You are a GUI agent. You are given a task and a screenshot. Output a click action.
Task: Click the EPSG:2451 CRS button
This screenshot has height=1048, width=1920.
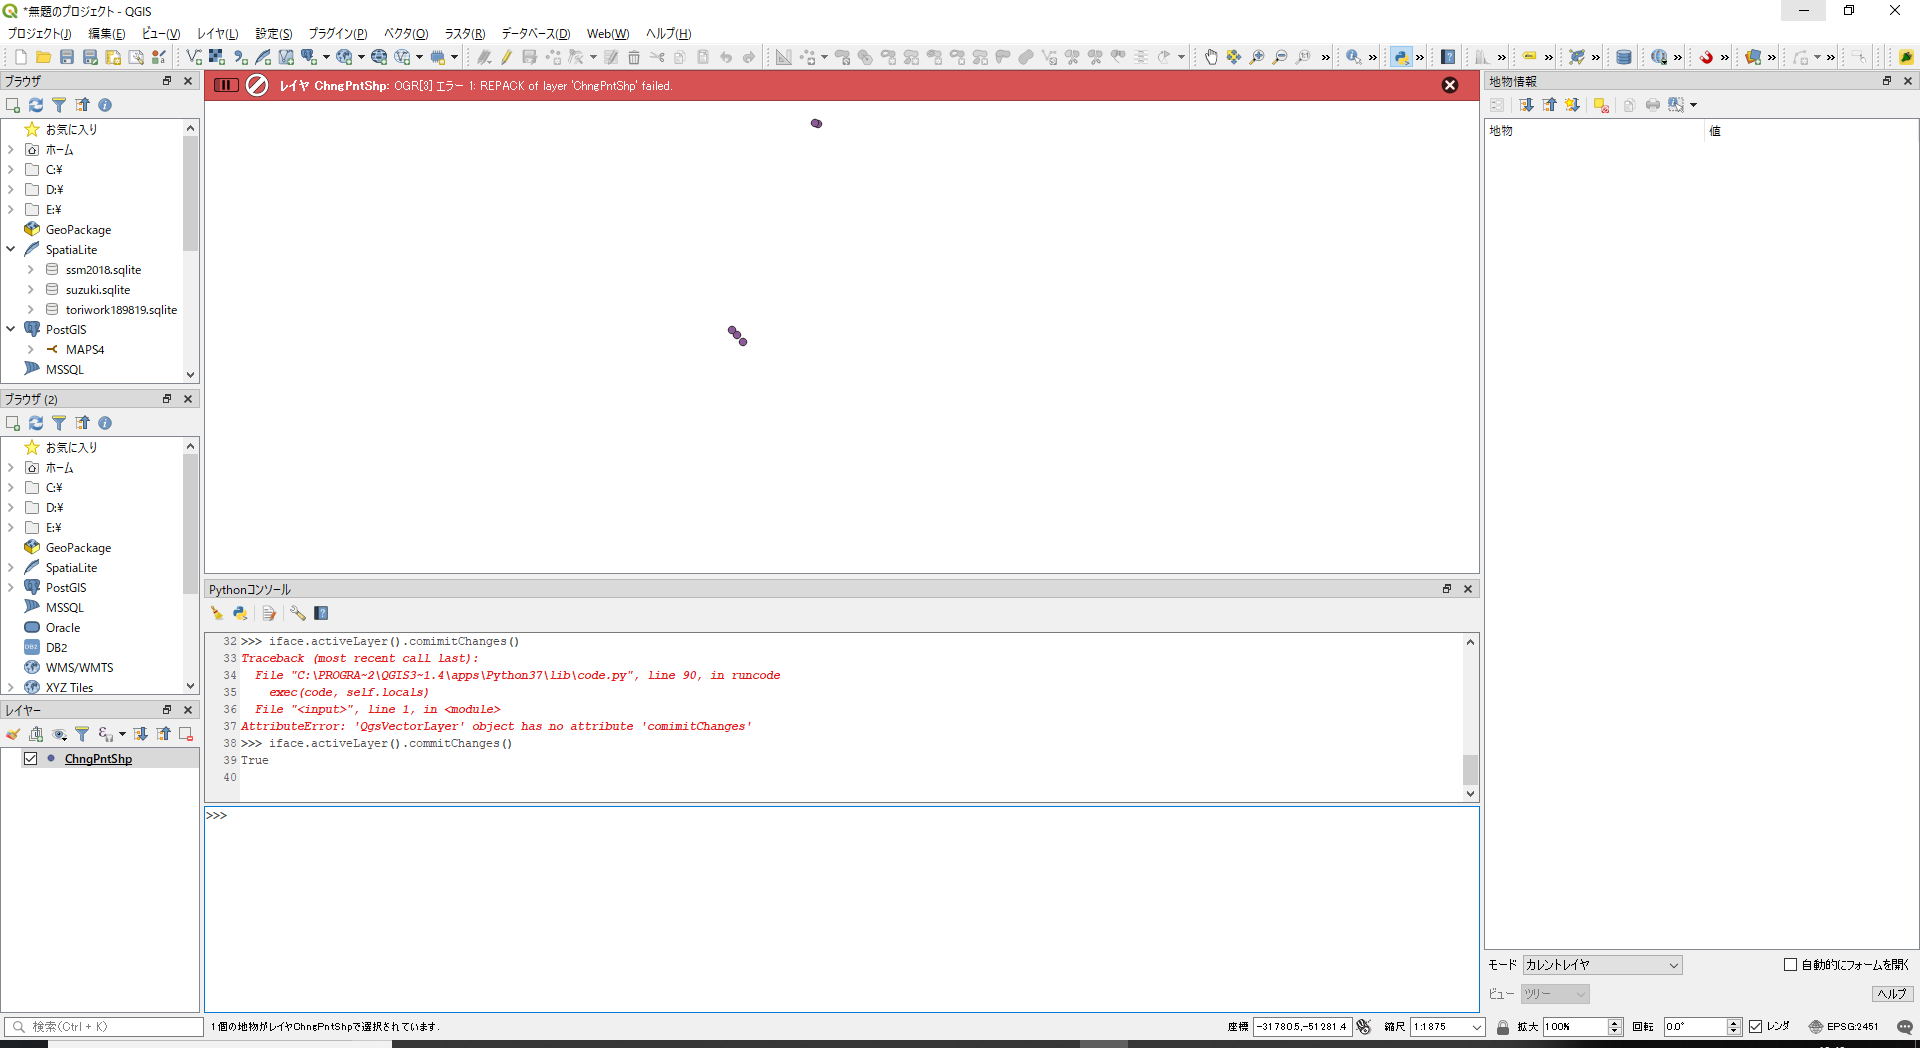click(1843, 1026)
